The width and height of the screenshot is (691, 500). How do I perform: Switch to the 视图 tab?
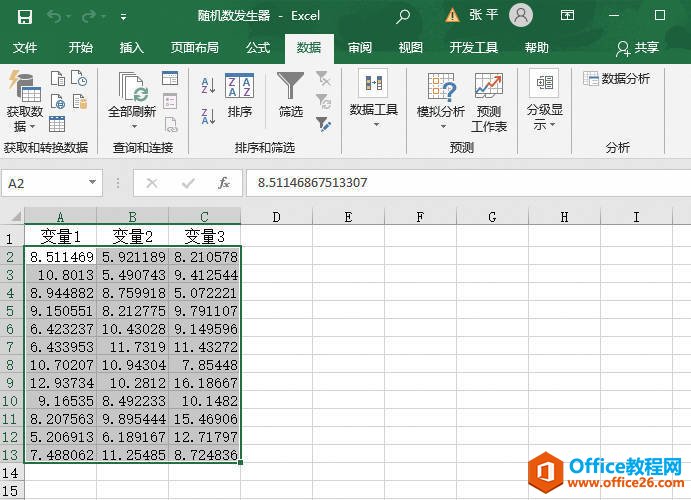click(411, 48)
